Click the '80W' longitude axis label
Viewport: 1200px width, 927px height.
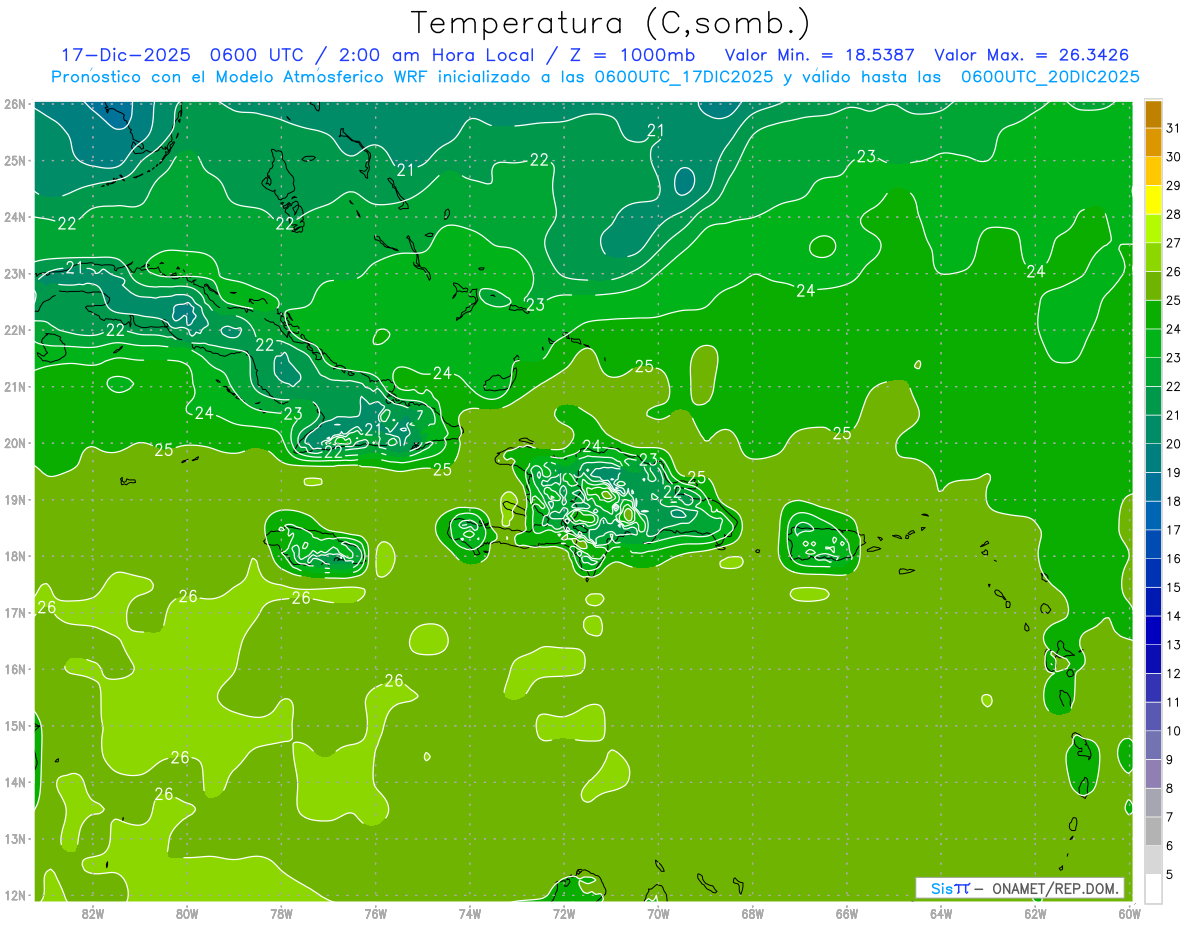coord(187,913)
